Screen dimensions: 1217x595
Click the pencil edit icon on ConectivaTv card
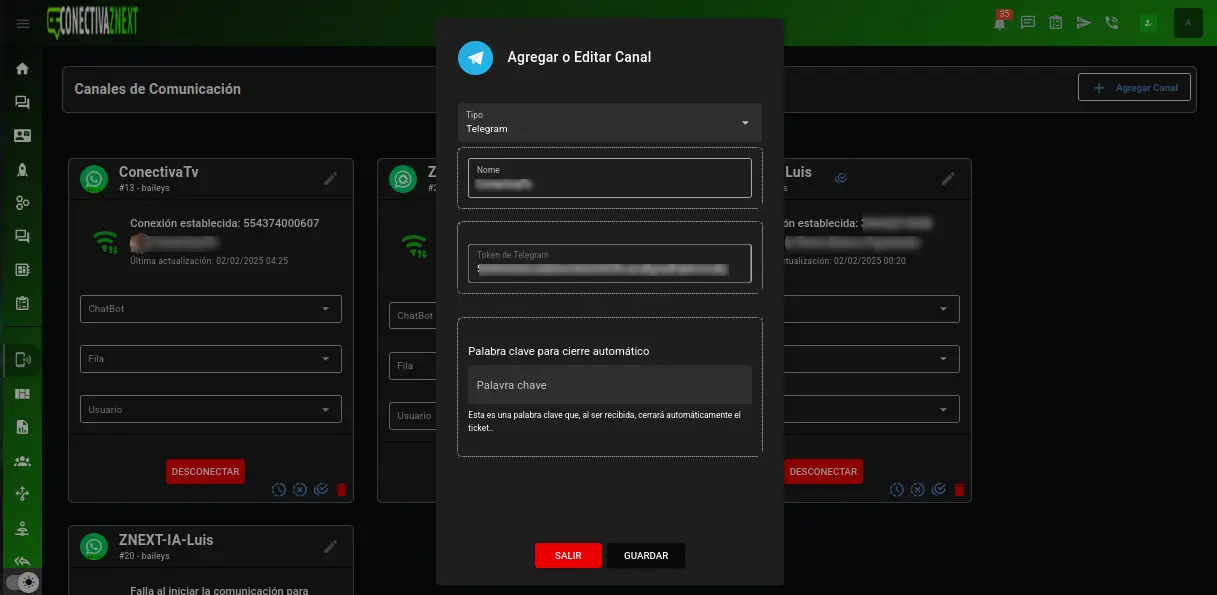[331, 179]
